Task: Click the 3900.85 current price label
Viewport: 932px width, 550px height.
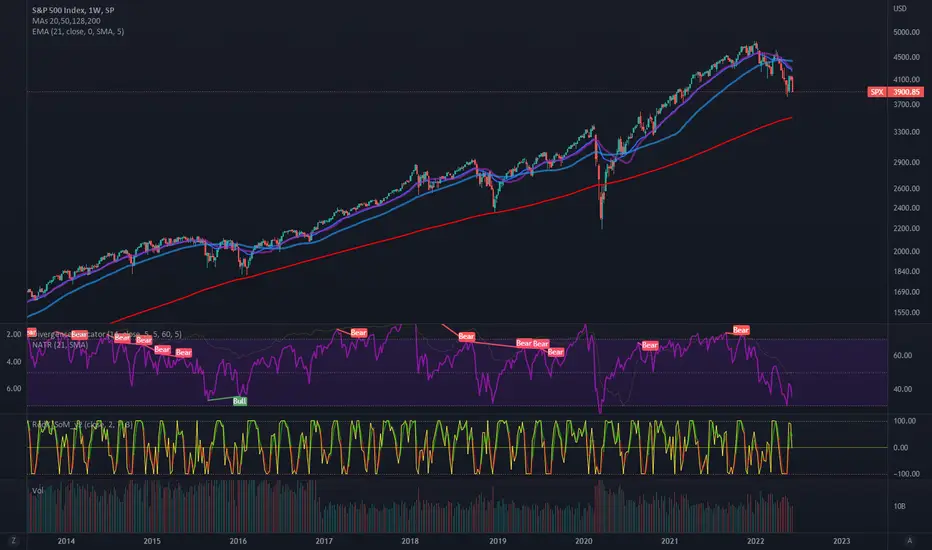Action: point(906,92)
